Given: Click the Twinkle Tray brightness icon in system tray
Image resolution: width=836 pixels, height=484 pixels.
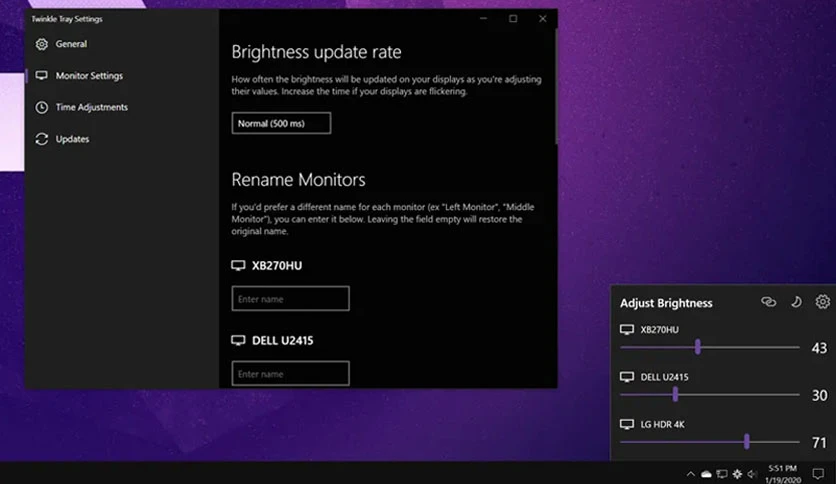Looking at the screenshot, I should 737,474.
